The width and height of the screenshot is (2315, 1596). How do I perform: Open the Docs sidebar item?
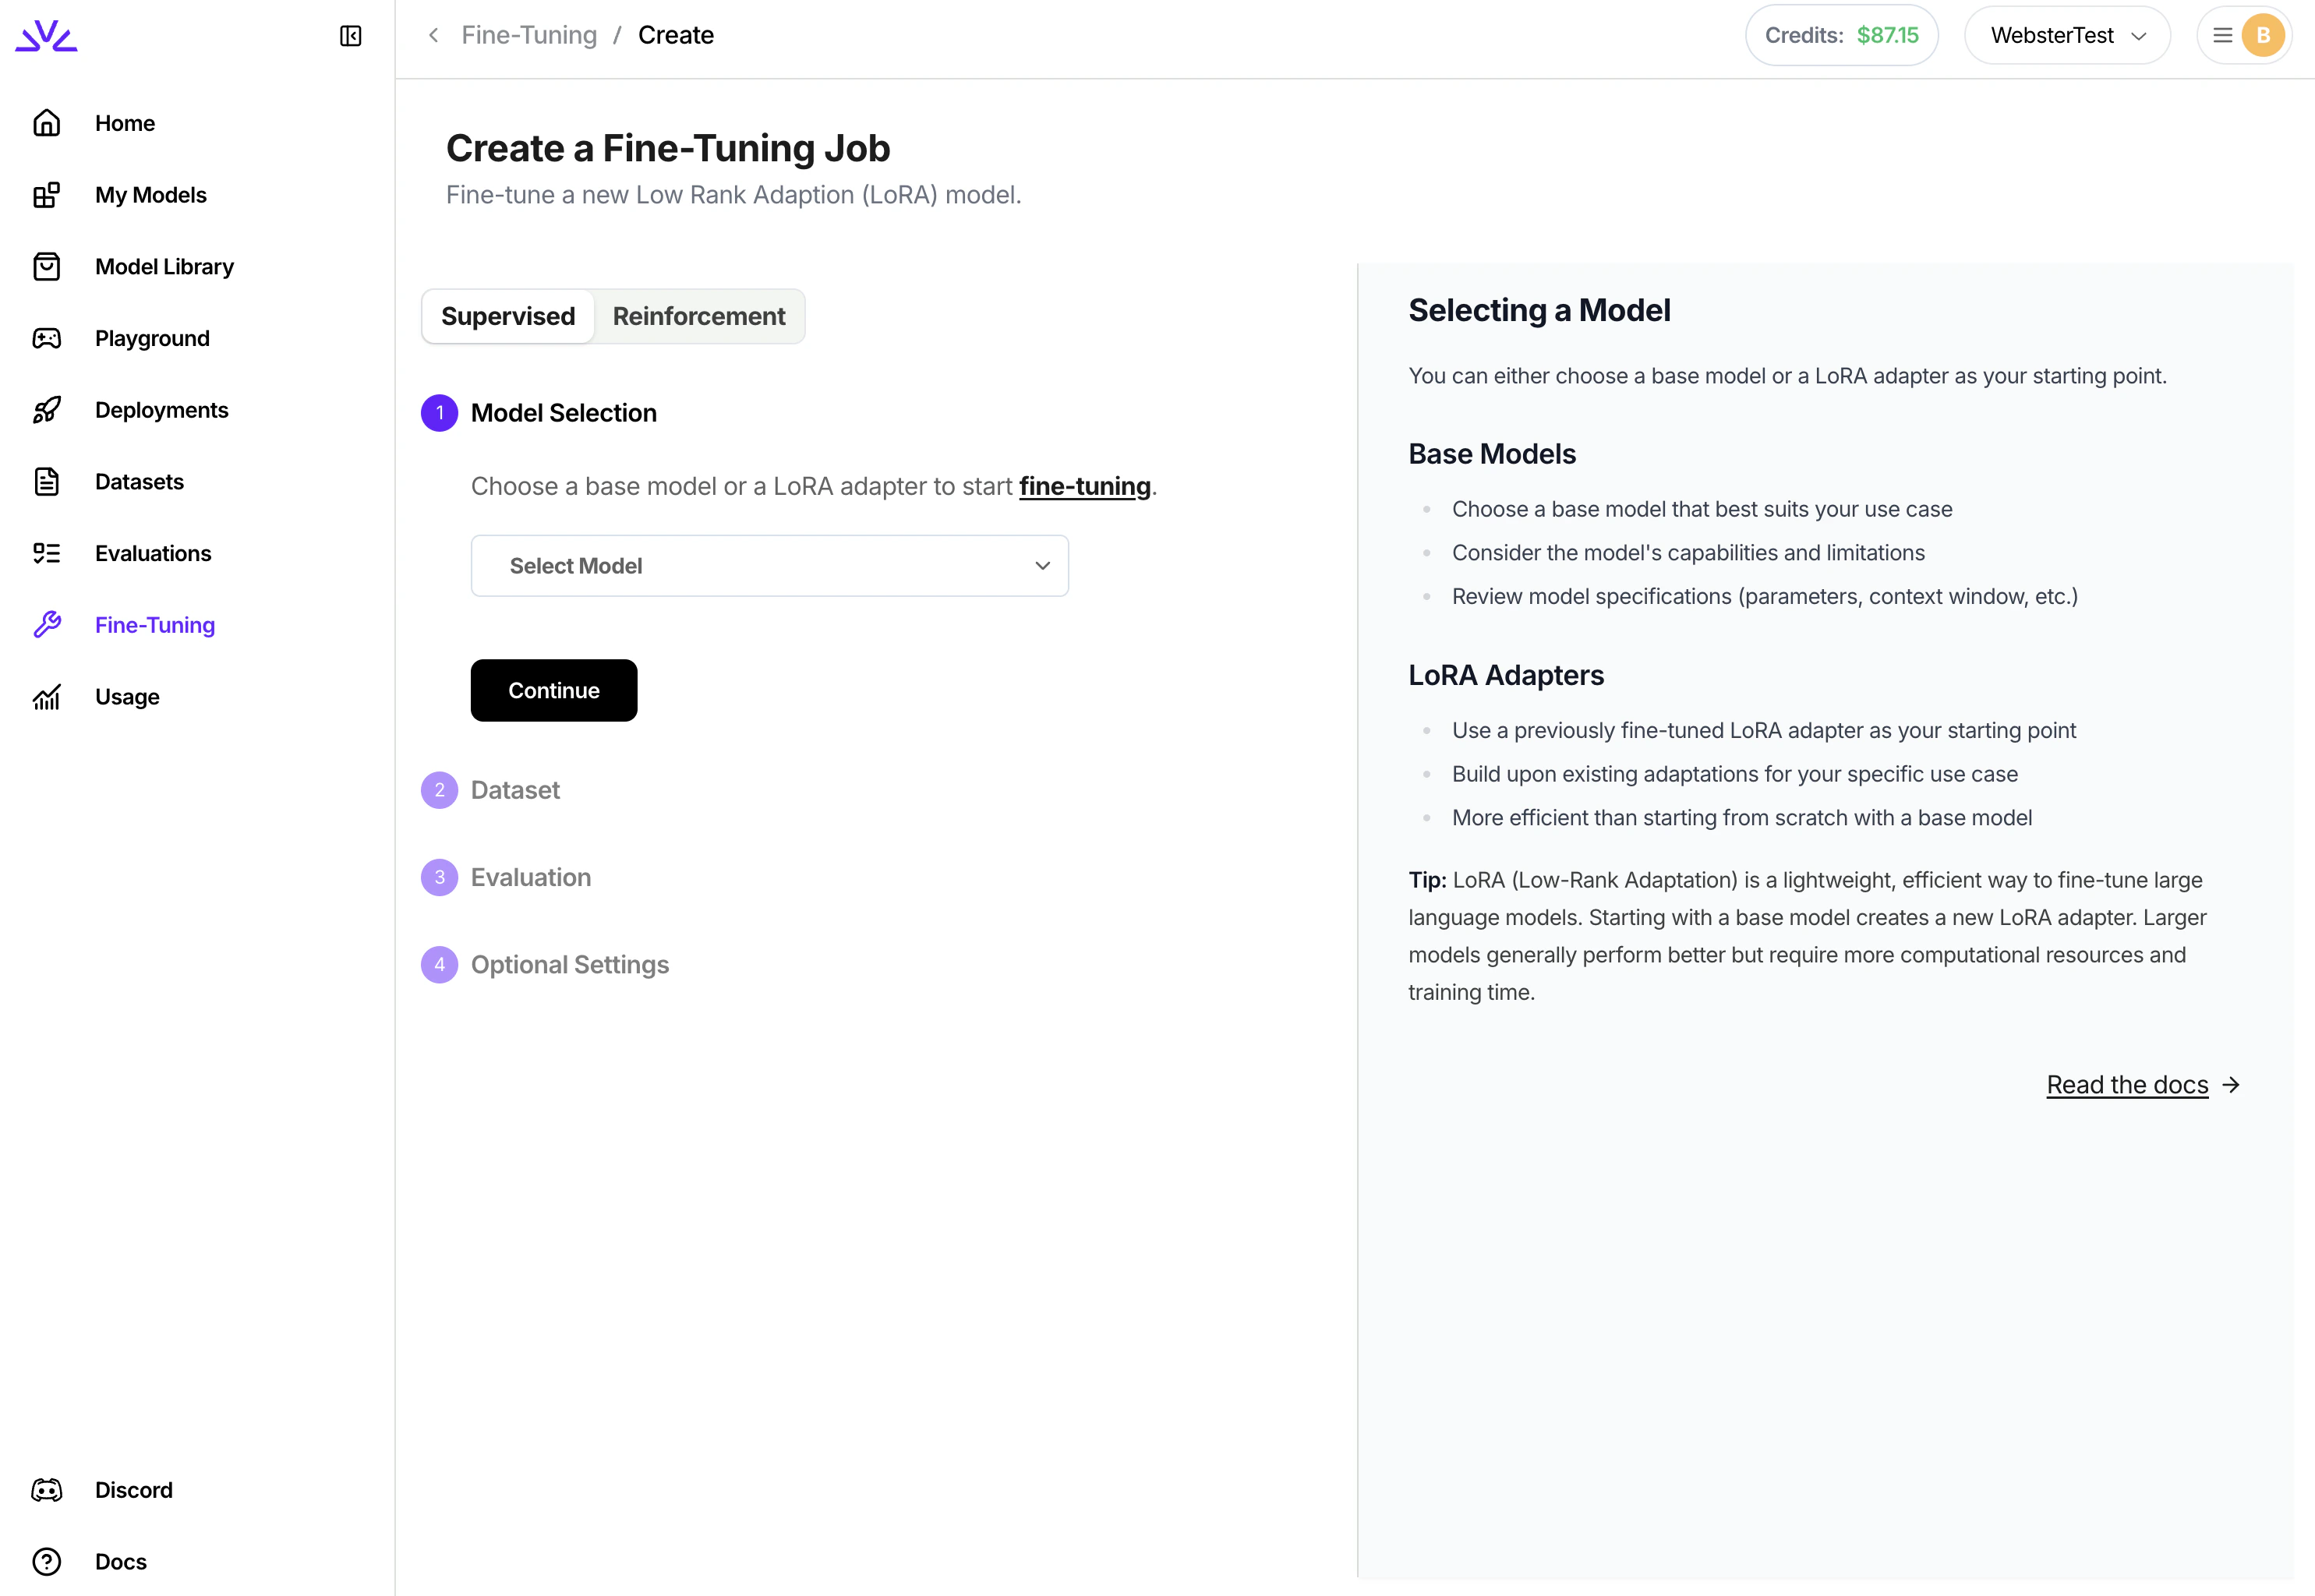(120, 1562)
